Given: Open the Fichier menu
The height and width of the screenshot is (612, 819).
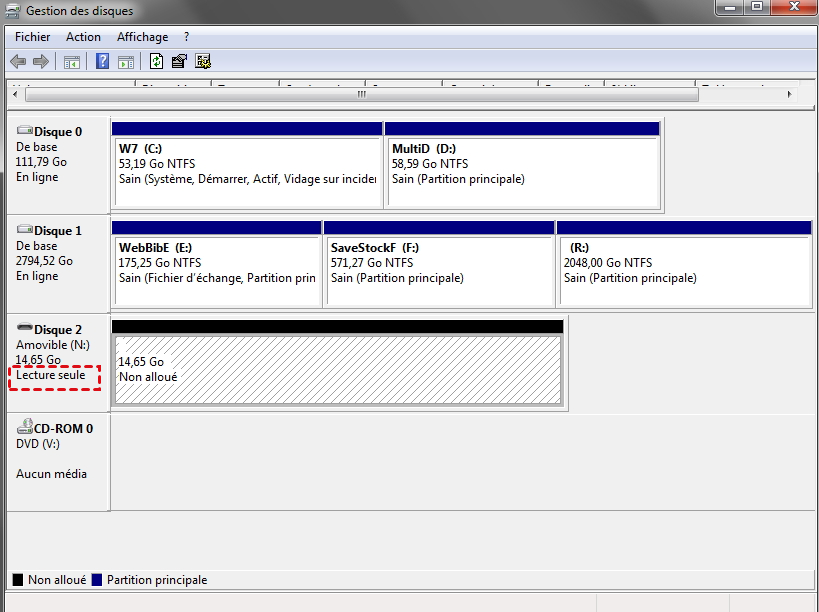Looking at the screenshot, I should click(x=32, y=37).
